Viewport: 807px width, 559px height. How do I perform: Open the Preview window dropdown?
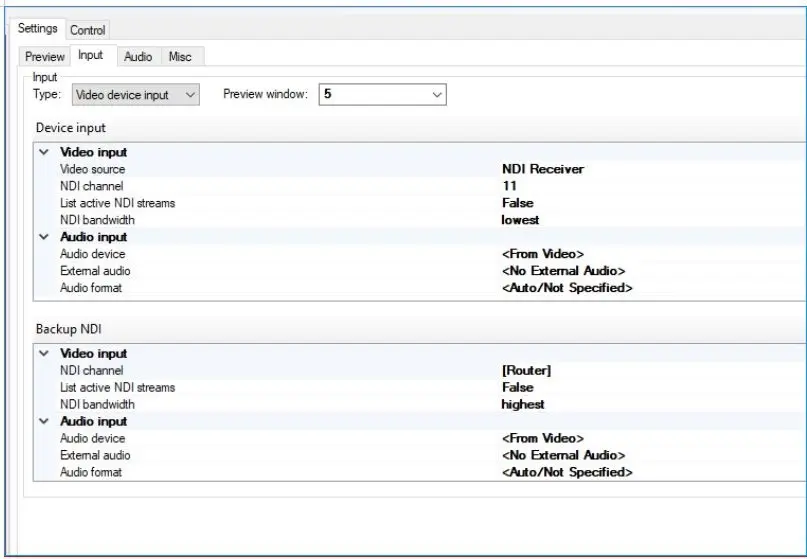click(382, 95)
